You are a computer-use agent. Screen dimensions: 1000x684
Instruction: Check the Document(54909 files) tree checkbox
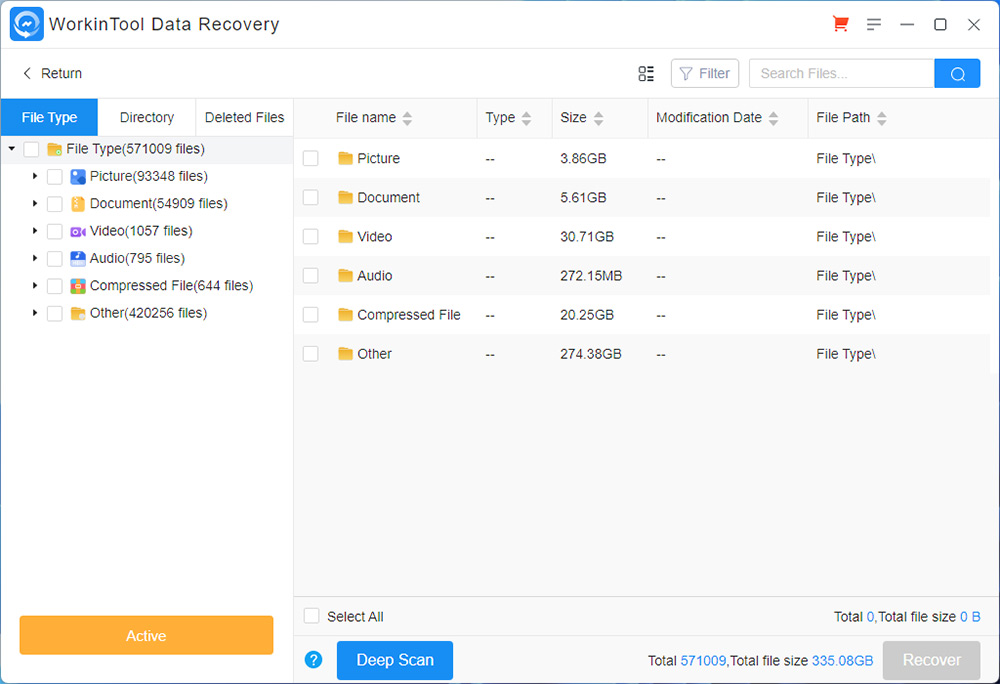tap(55, 204)
